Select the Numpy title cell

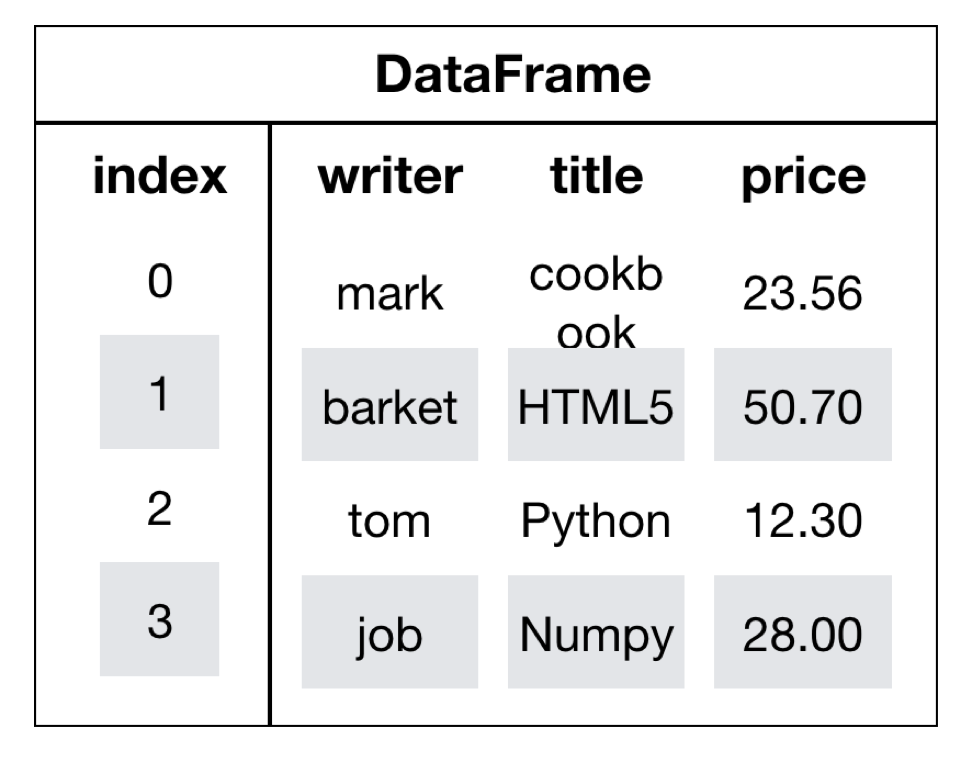pos(596,633)
